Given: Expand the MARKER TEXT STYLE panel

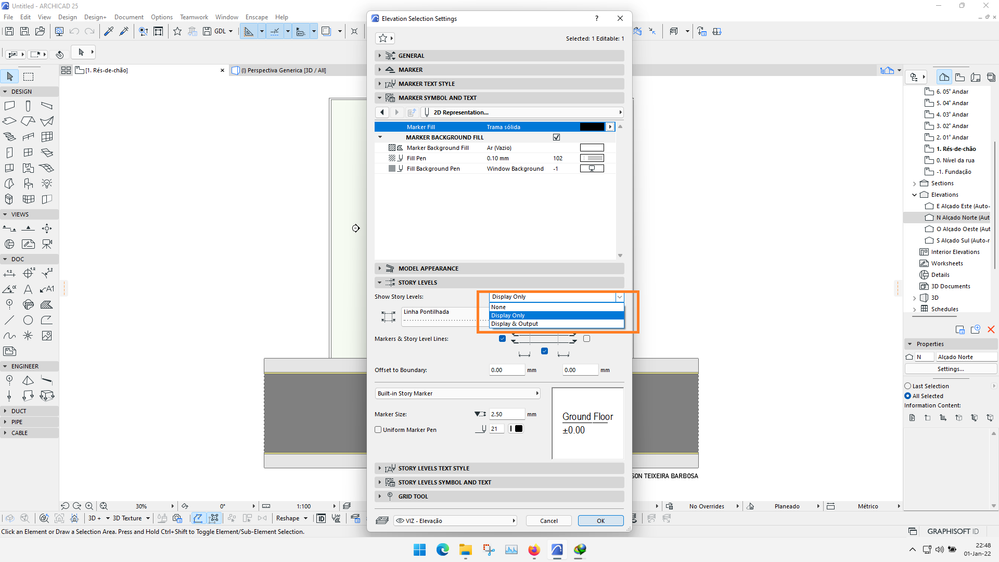Looking at the screenshot, I should (500, 83).
